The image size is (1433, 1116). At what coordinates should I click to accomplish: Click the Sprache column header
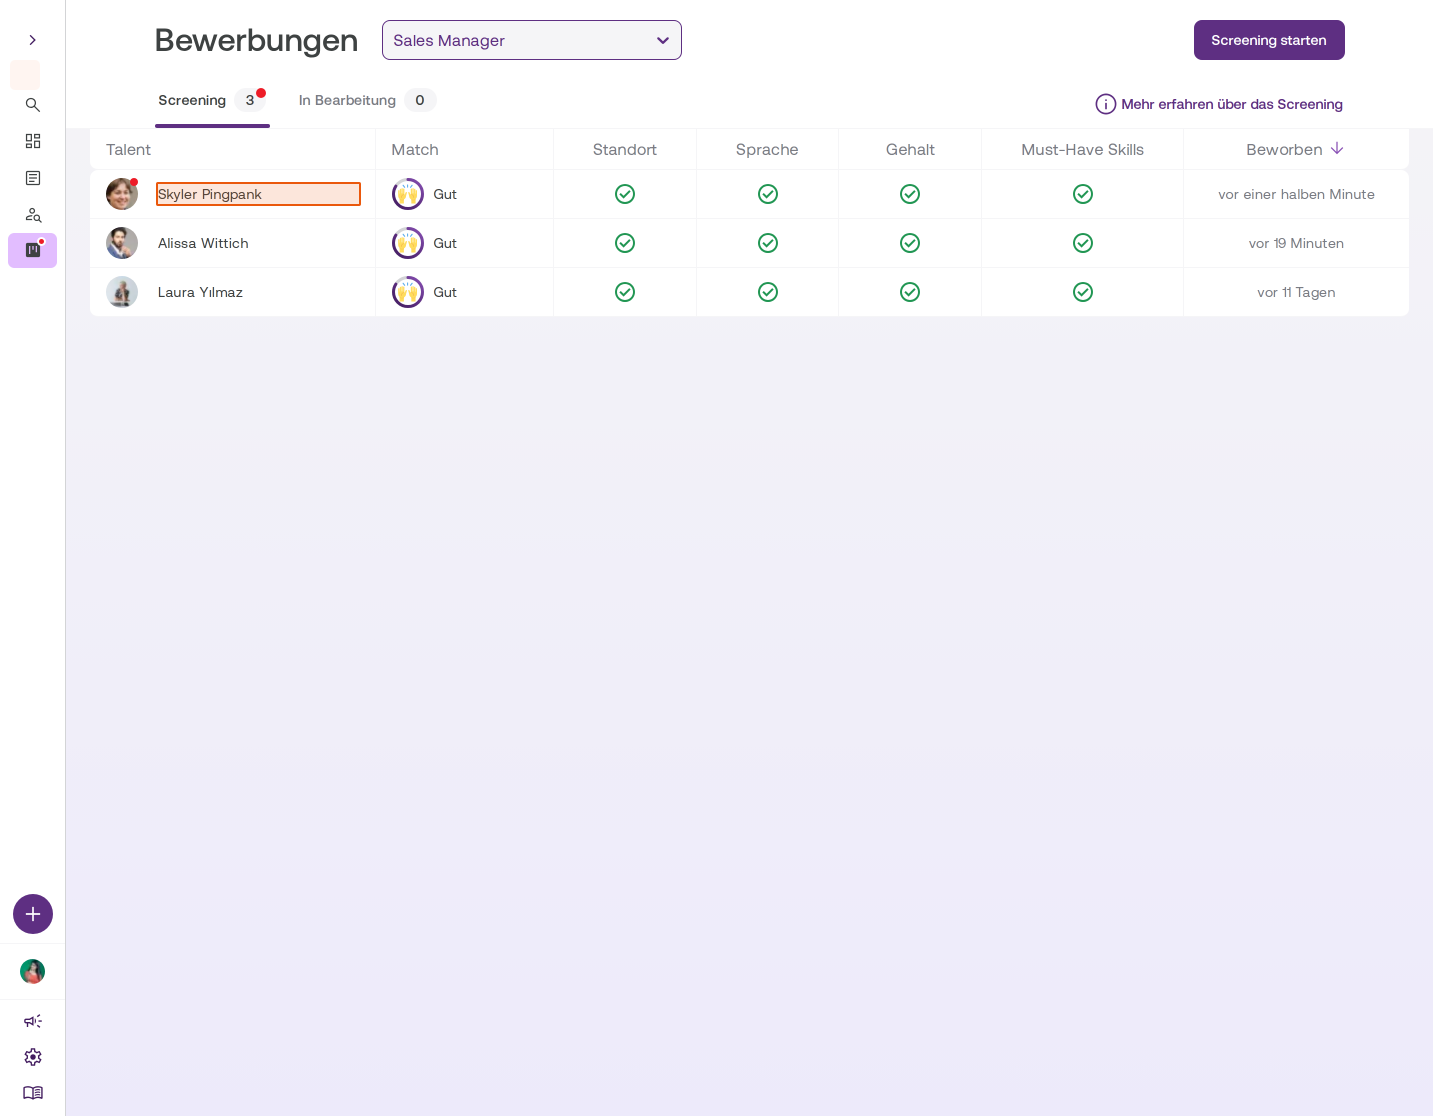pos(767,149)
